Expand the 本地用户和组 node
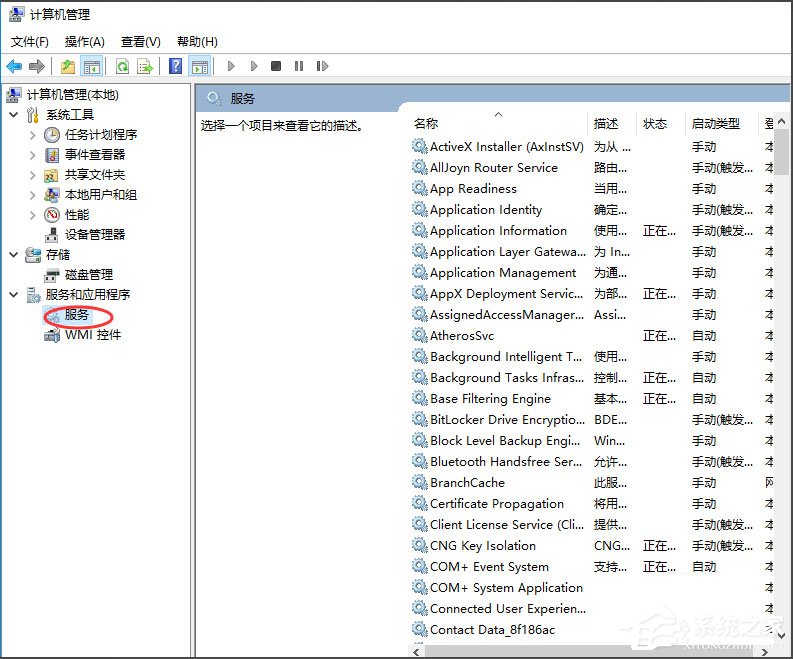Screen dimensions: 793x659 click(x=32, y=195)
